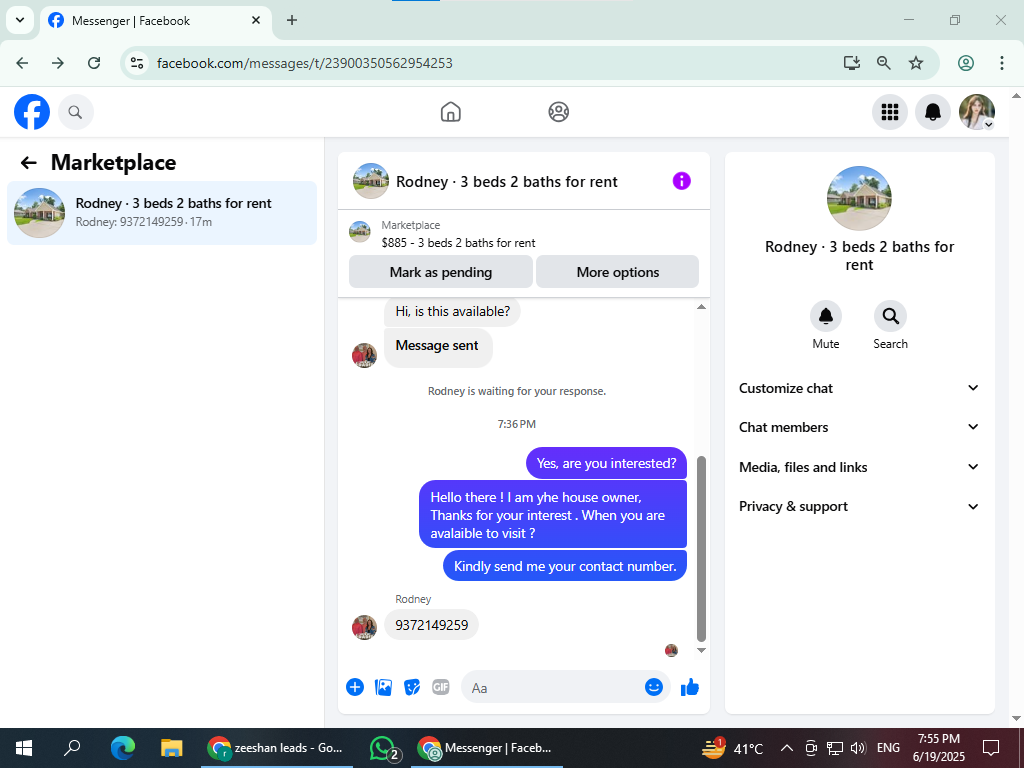Attach a photo using the image icon

click(383, 687)
